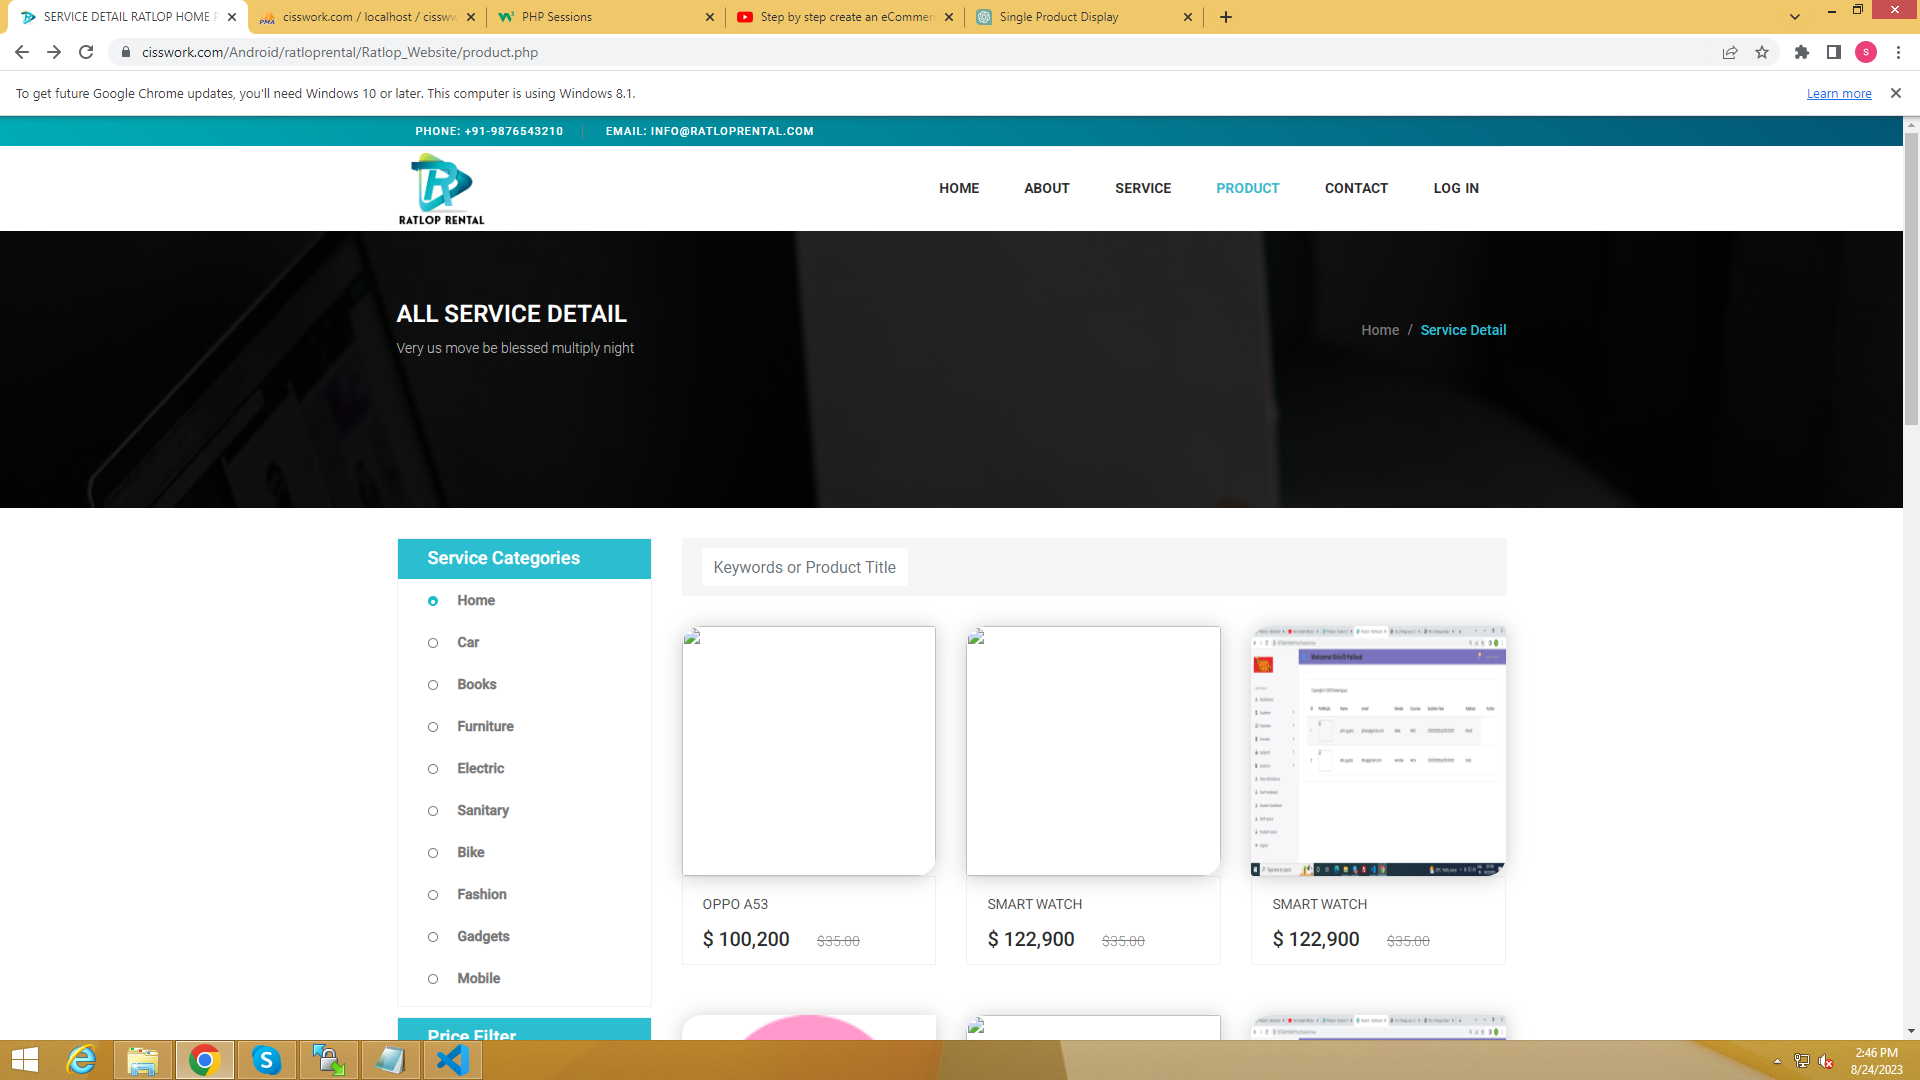Click the Keywords or Product Title field
Screen dimensions: 1920x1080
click(x=805, y=567)
